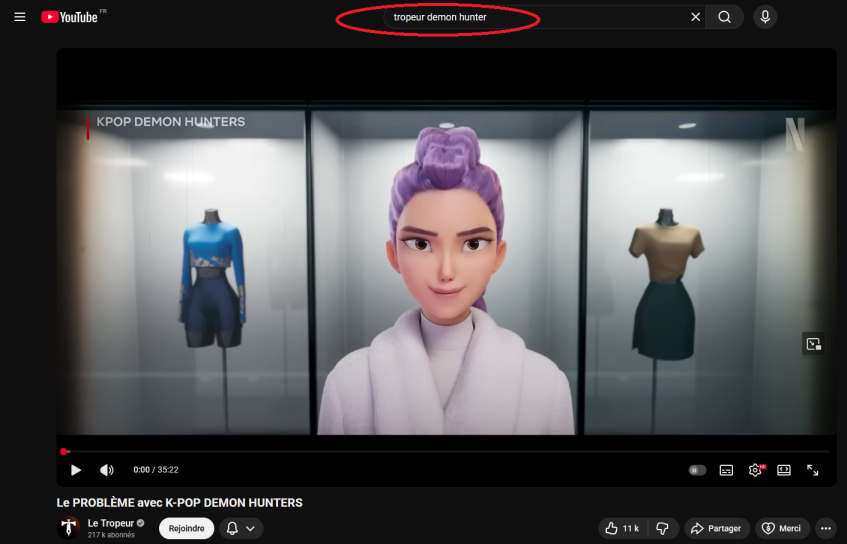Open video settings gear menu
This screenshot has width=847, height=544.
tap(755, 470)
